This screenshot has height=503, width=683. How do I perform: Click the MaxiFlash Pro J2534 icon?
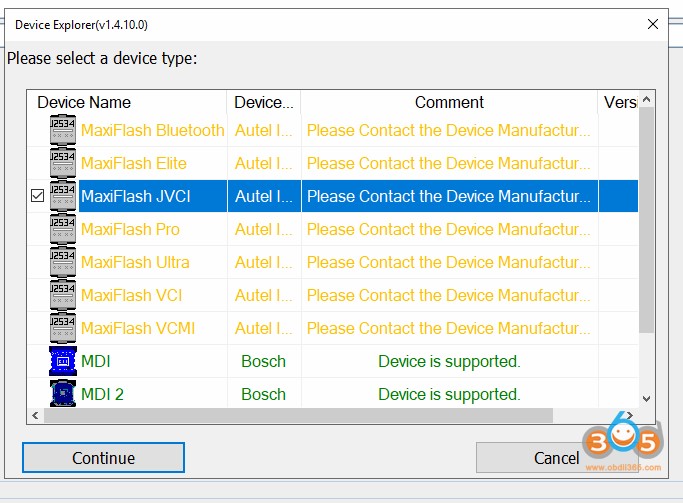(63, 229)
